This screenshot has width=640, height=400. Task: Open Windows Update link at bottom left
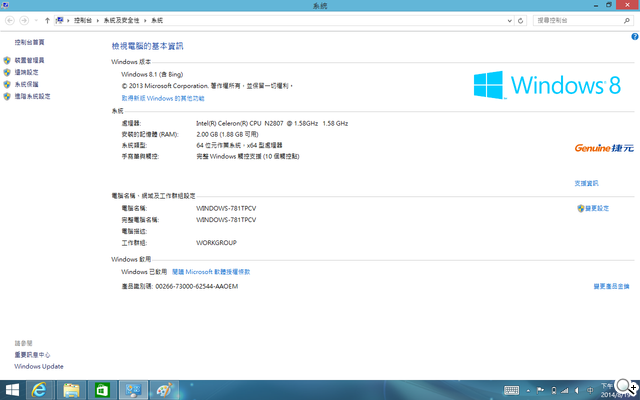click(38, 366)
